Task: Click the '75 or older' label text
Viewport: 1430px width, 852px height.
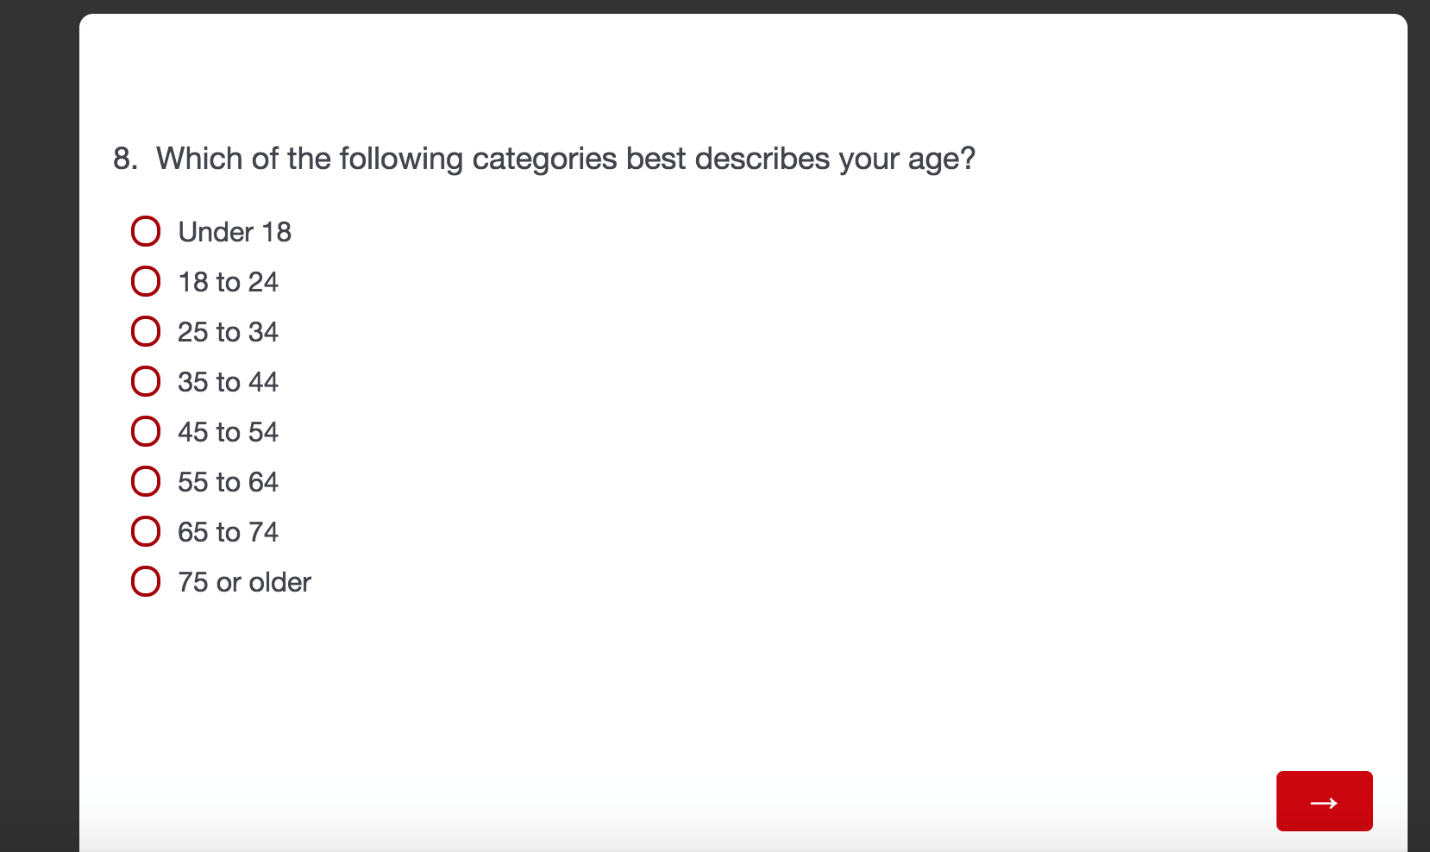Action: pos(245,582)
